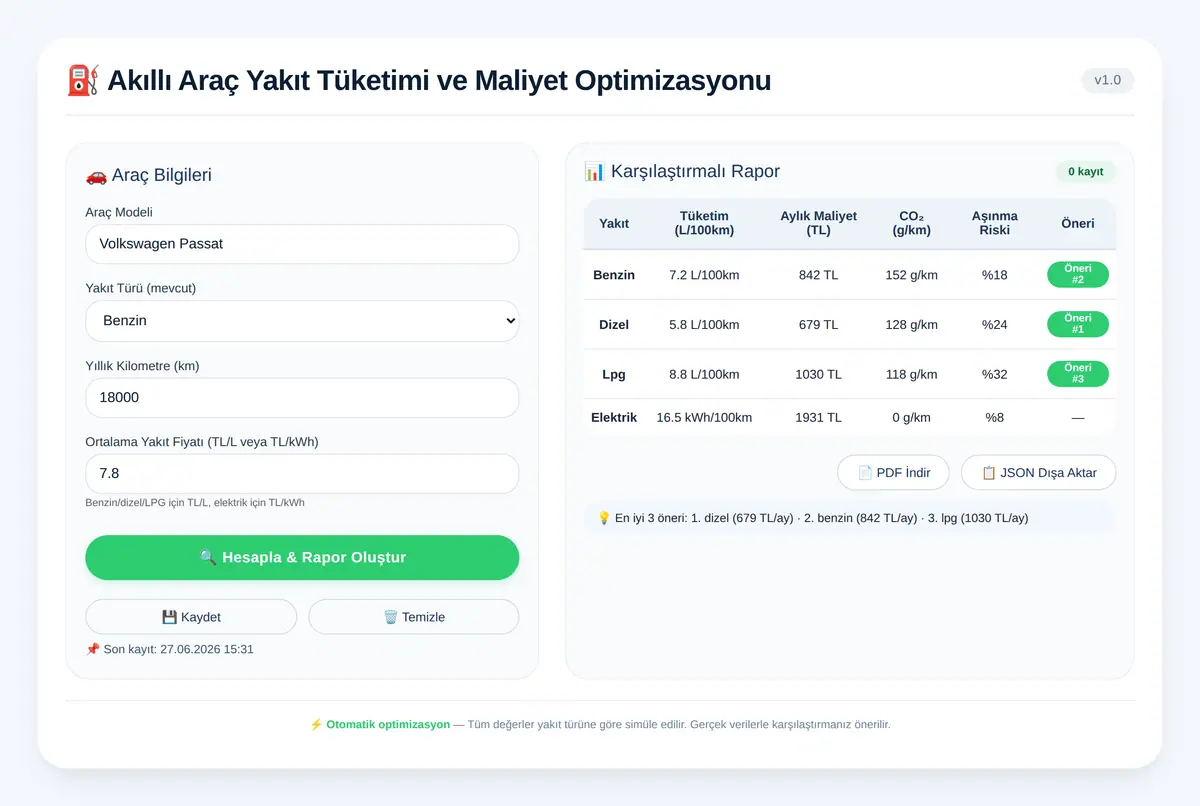
Task: Click the Yakıt column header
Action: tap(614, 223)
